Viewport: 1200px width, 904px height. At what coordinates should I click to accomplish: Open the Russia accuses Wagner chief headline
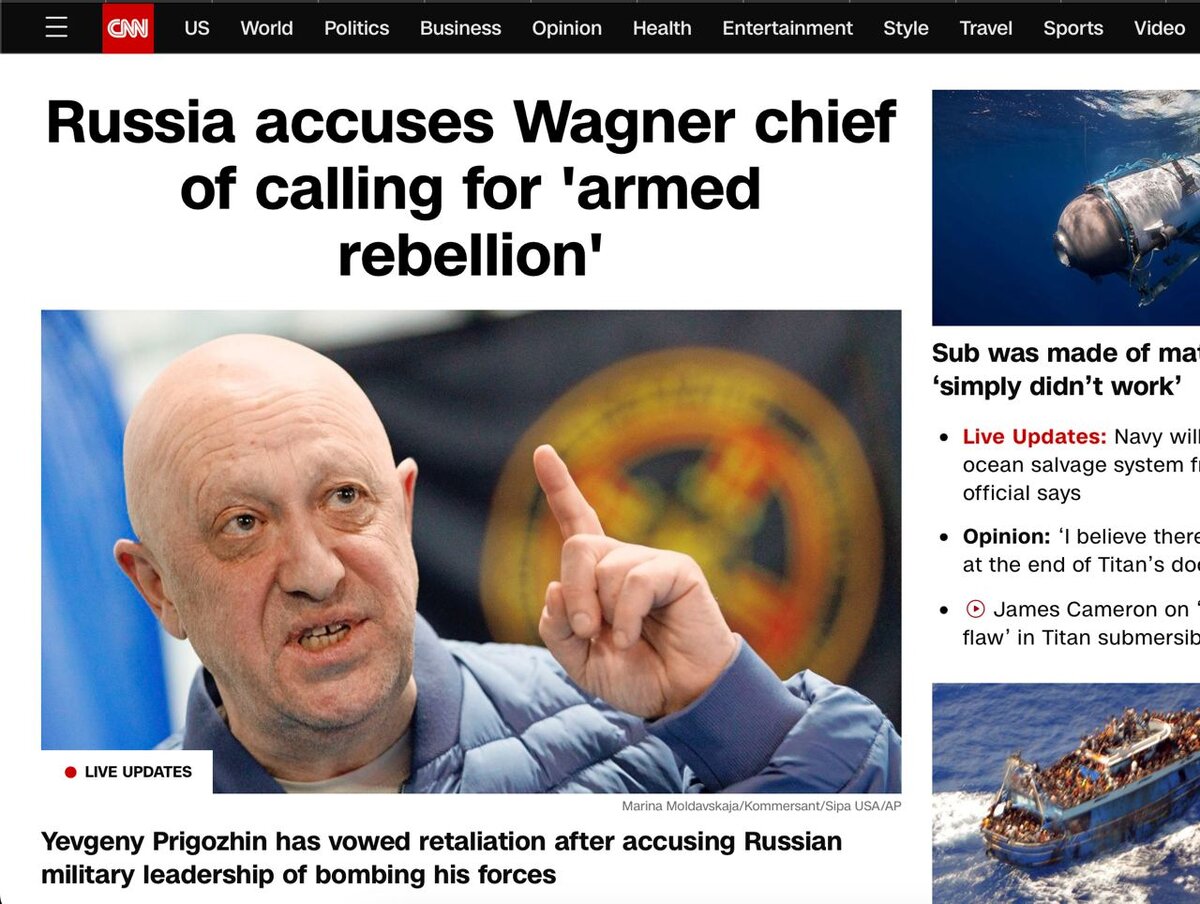471,189
